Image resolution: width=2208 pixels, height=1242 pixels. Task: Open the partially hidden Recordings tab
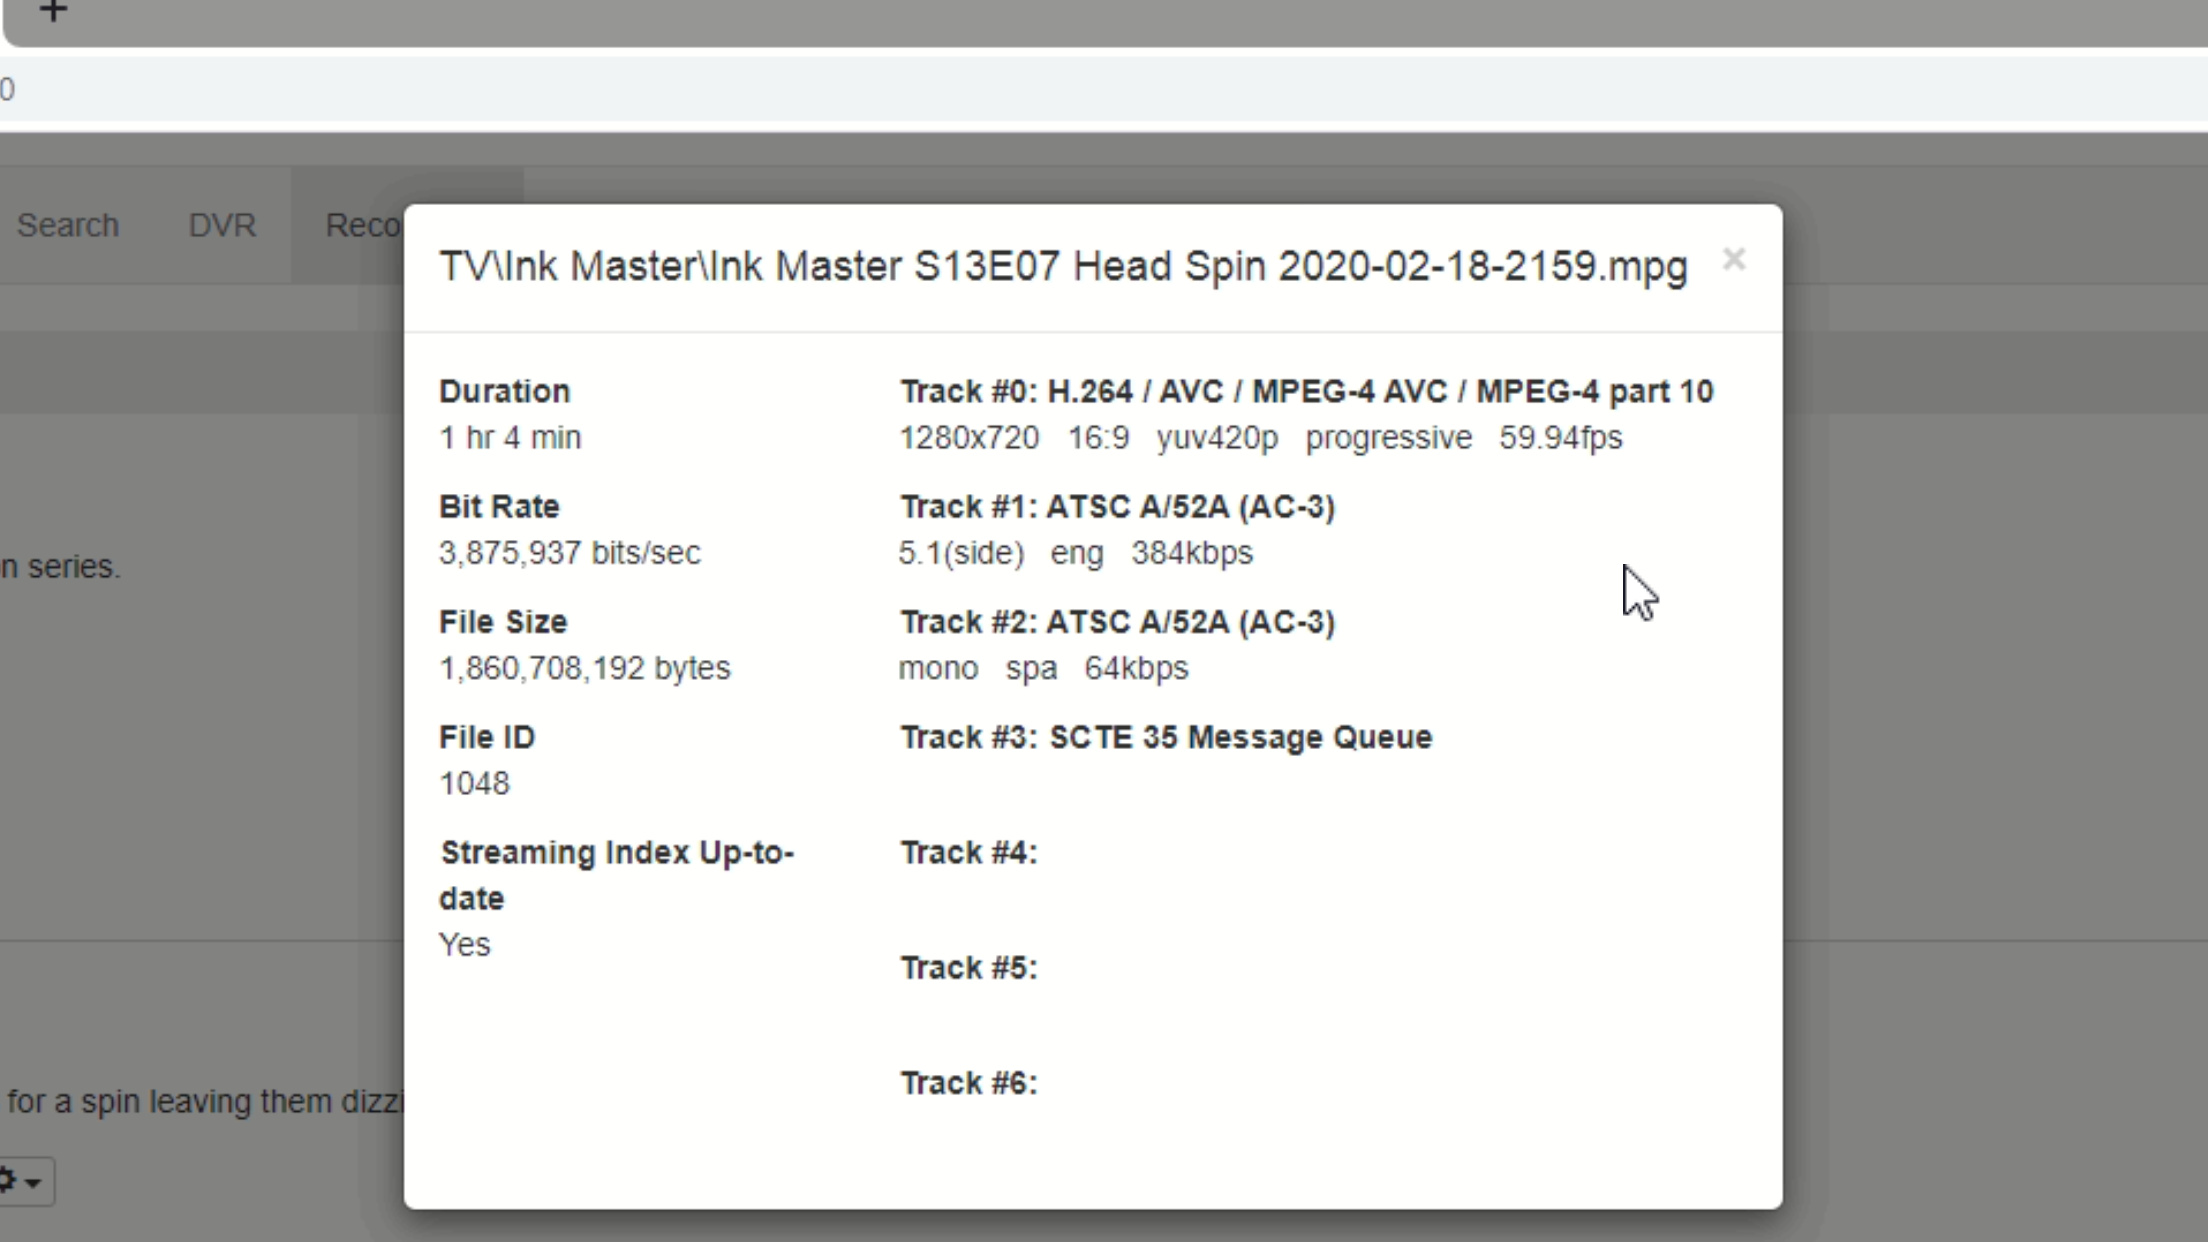[362, 226]
